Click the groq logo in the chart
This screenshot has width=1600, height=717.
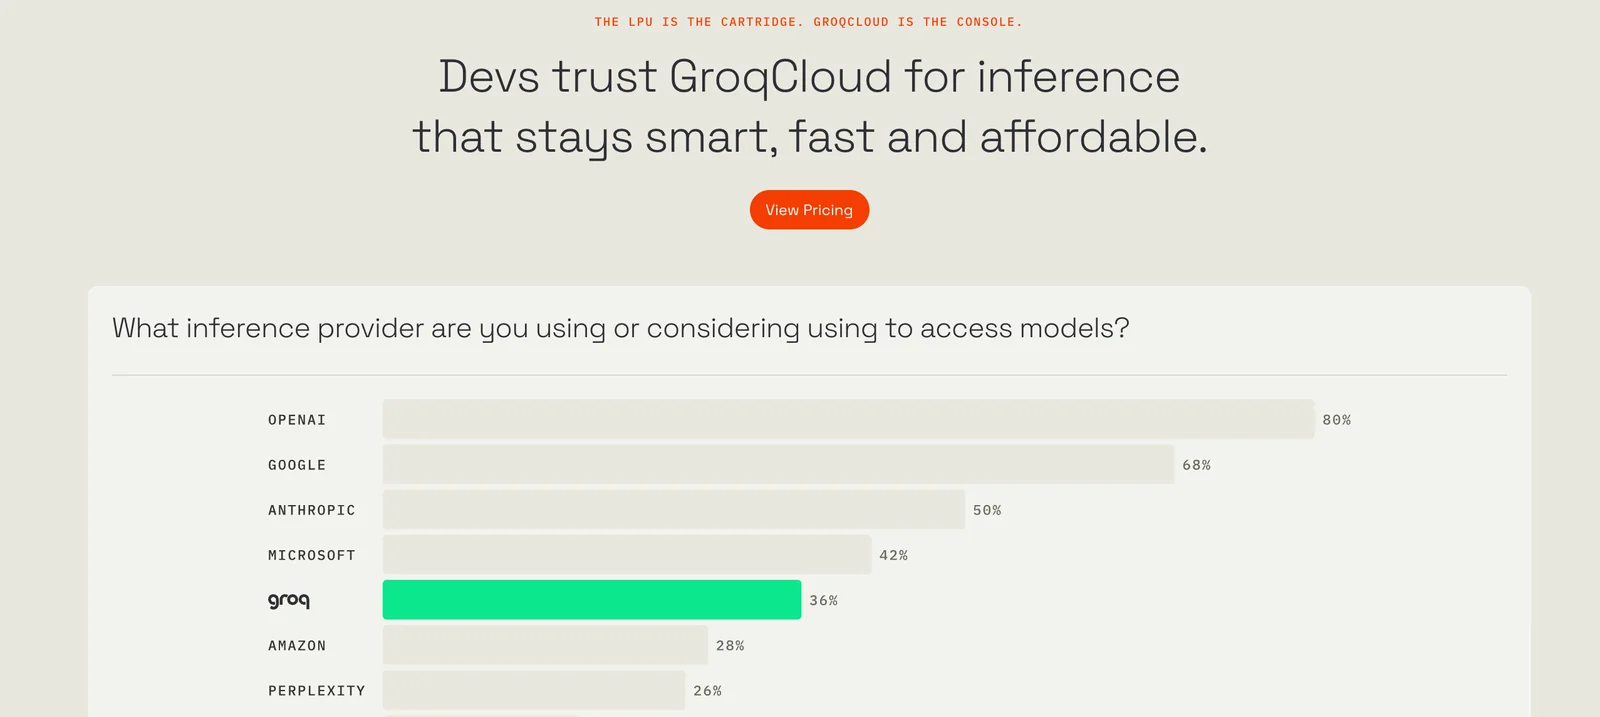(x=289, y=600)
